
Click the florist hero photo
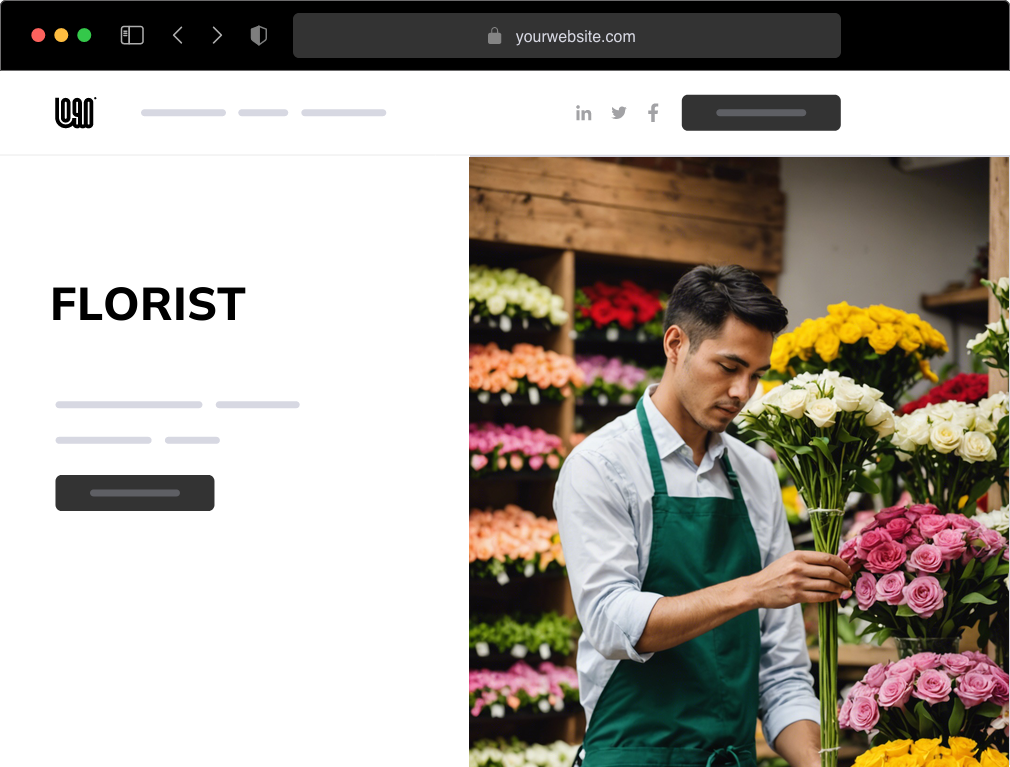coord(738,461)
